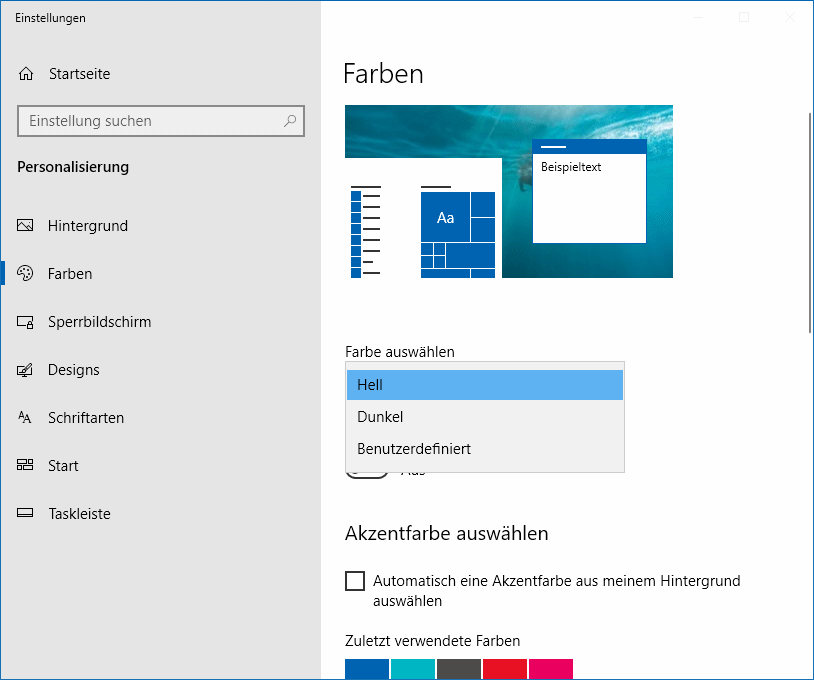Click the Schriftarten font icon
This screenshot has width=814, height=680.
[x=26, y=418]
